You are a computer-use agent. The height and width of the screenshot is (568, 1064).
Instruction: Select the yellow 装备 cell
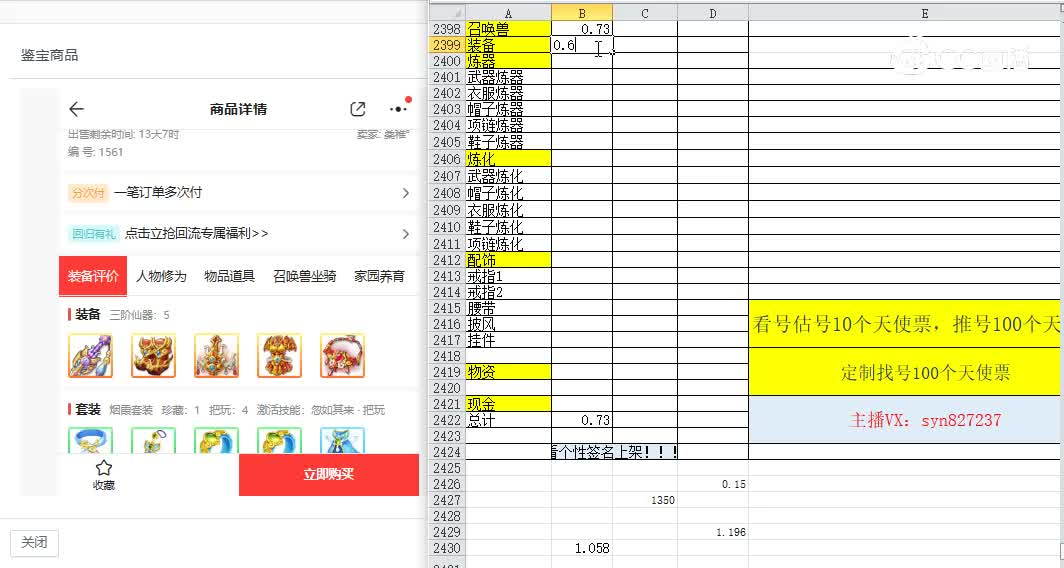(x=508, y=45)
